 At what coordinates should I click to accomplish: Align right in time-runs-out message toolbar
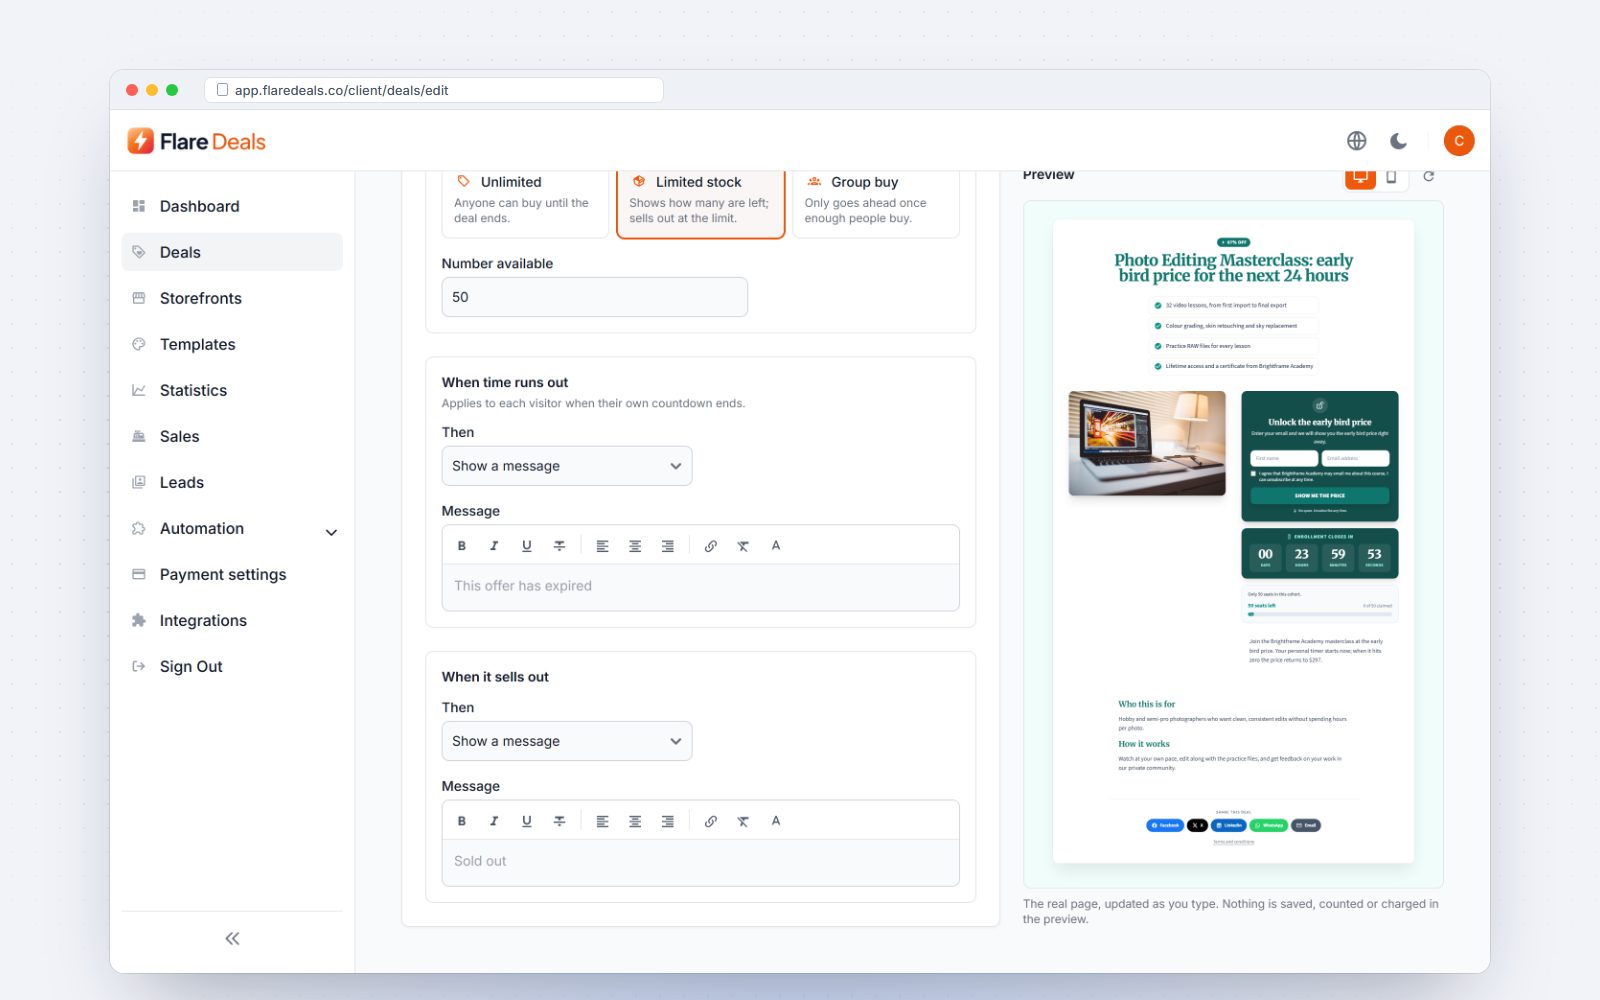pyautogui.click(x=668, y=546)
